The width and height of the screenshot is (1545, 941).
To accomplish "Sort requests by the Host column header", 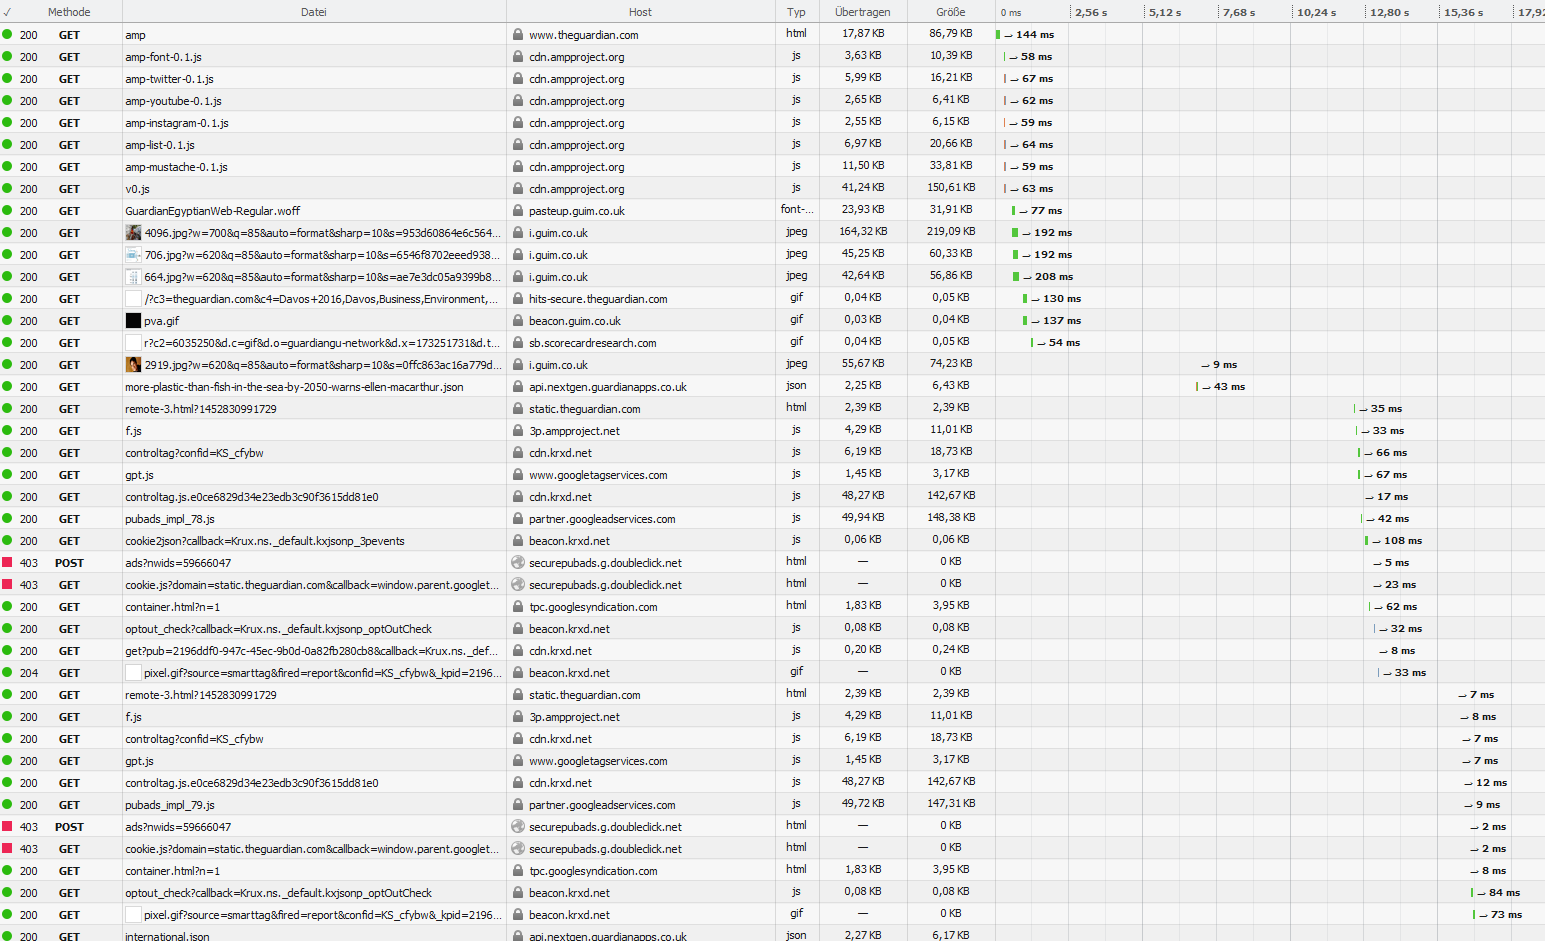I will (x=640, y=12).
